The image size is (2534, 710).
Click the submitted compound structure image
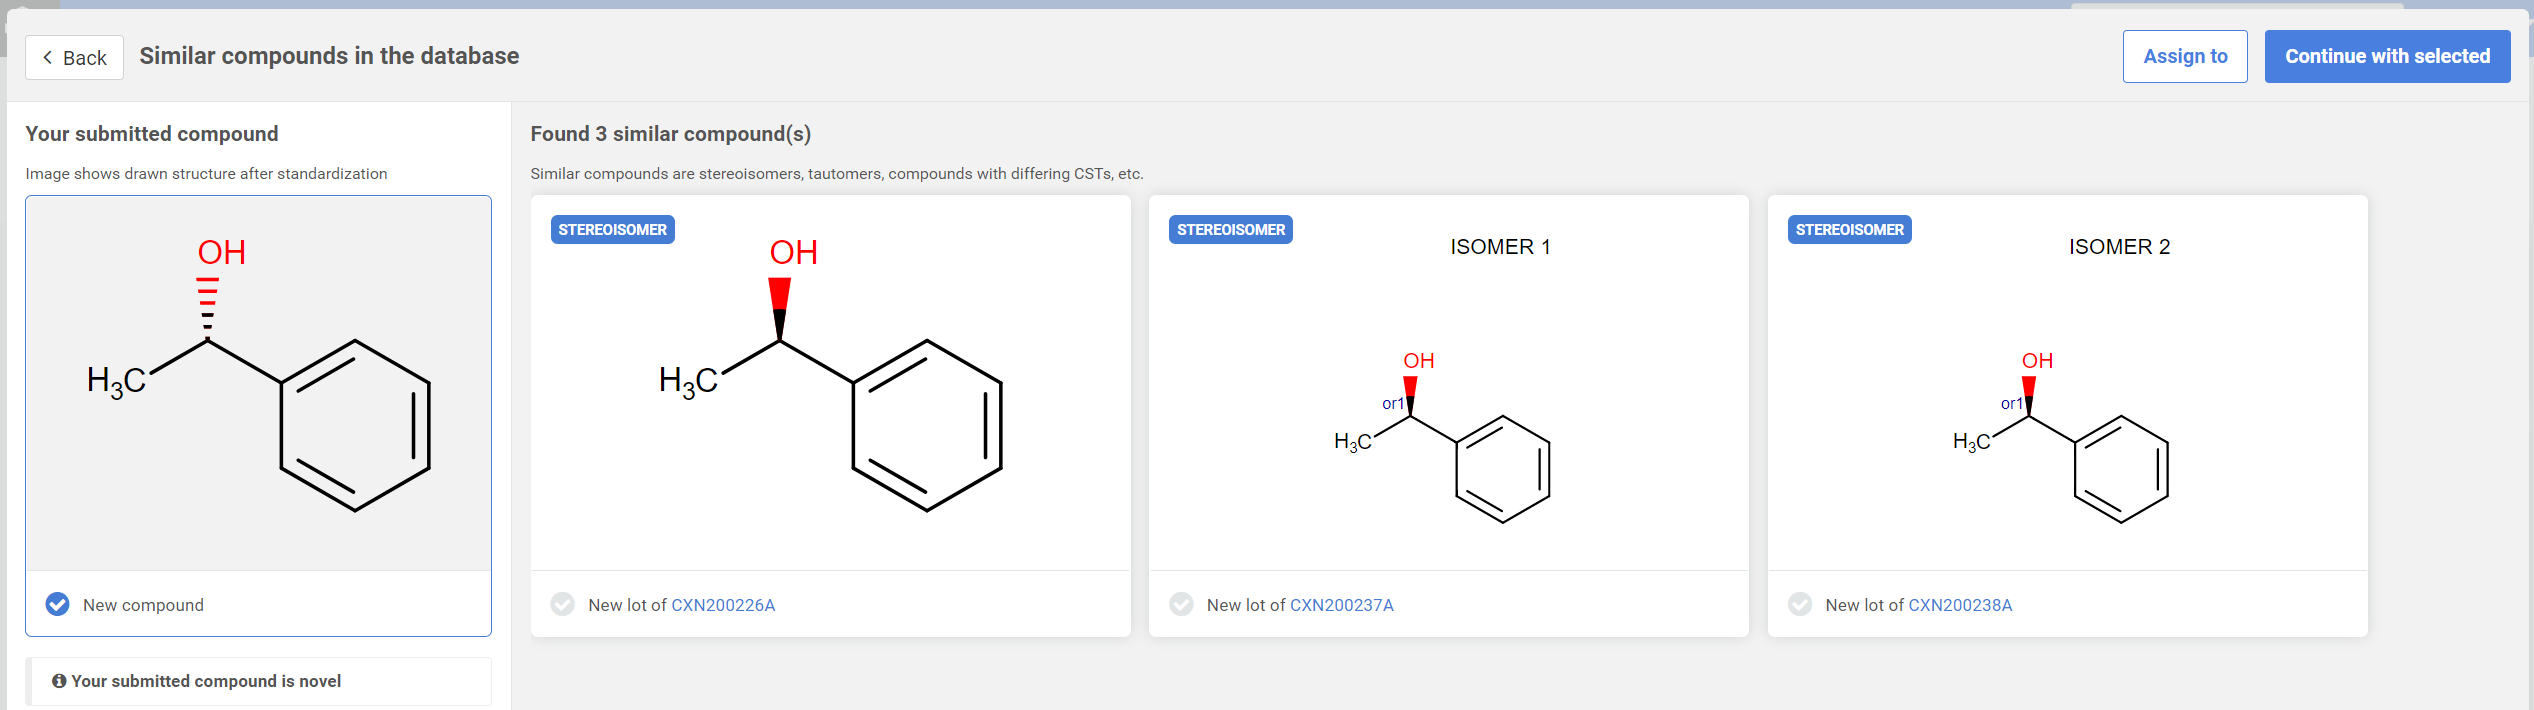[258, 385]
